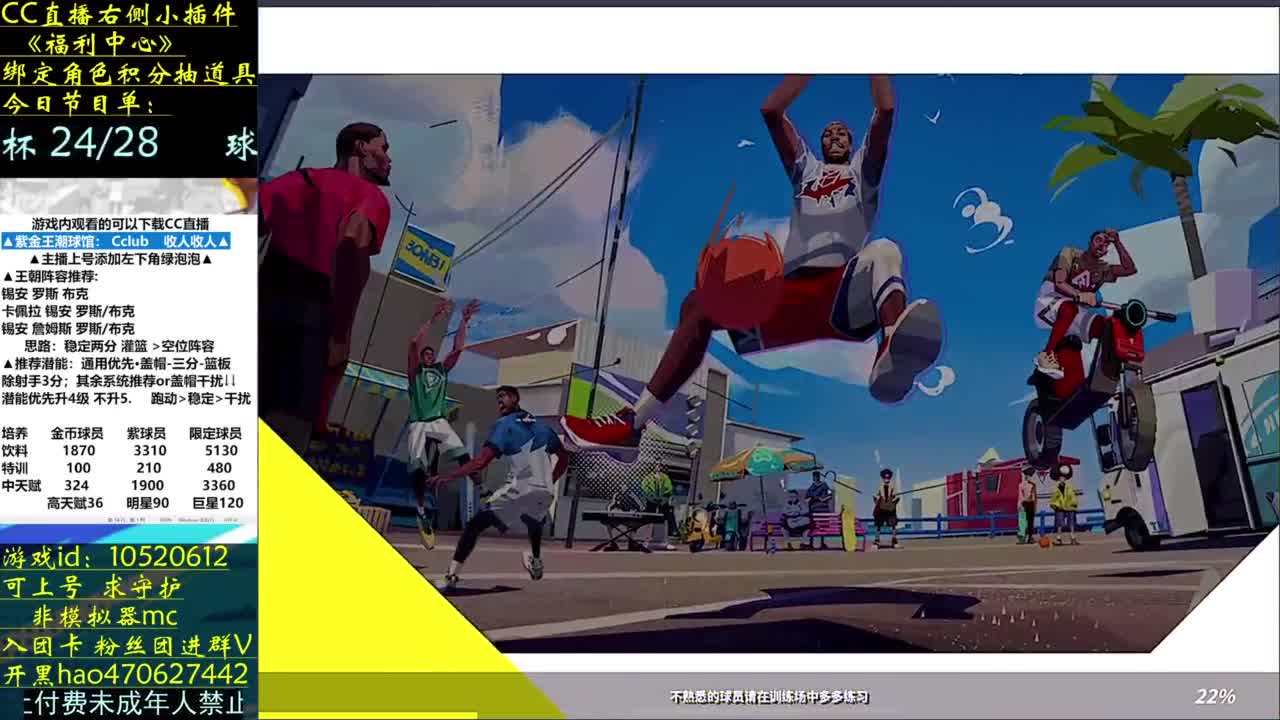Click the loading tip about practicing in 训练场
The height and width of the screenshot is (720, 1280).
[769, 697]
